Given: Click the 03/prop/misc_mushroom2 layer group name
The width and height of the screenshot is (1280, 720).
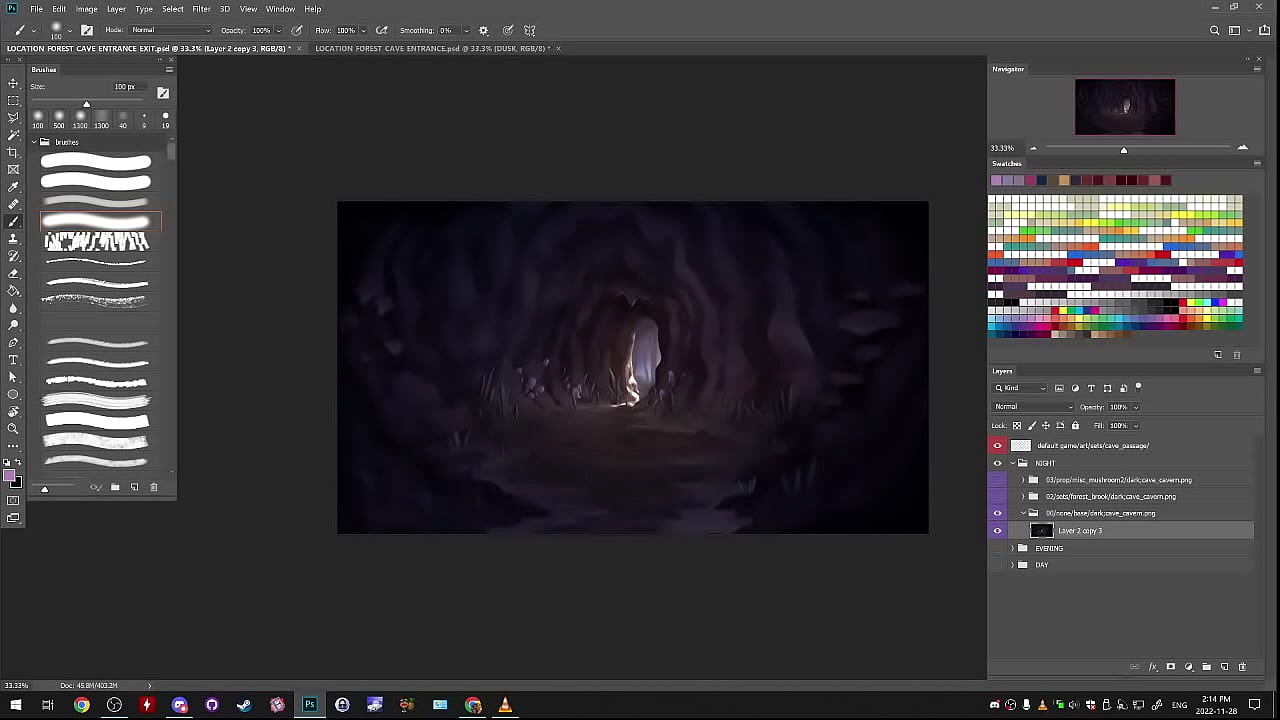Looking at the screenshot, I should pos(1118,480).
